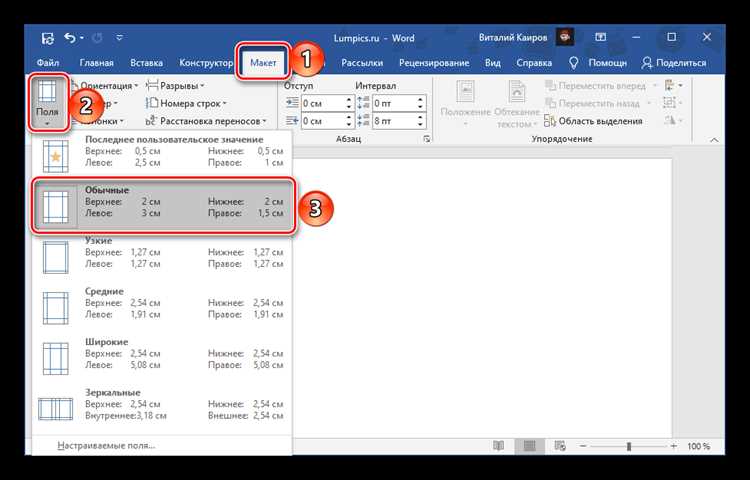Click Read Mode view icon in status bar
The height and width of the screenshot is (480, 750).
498,446
